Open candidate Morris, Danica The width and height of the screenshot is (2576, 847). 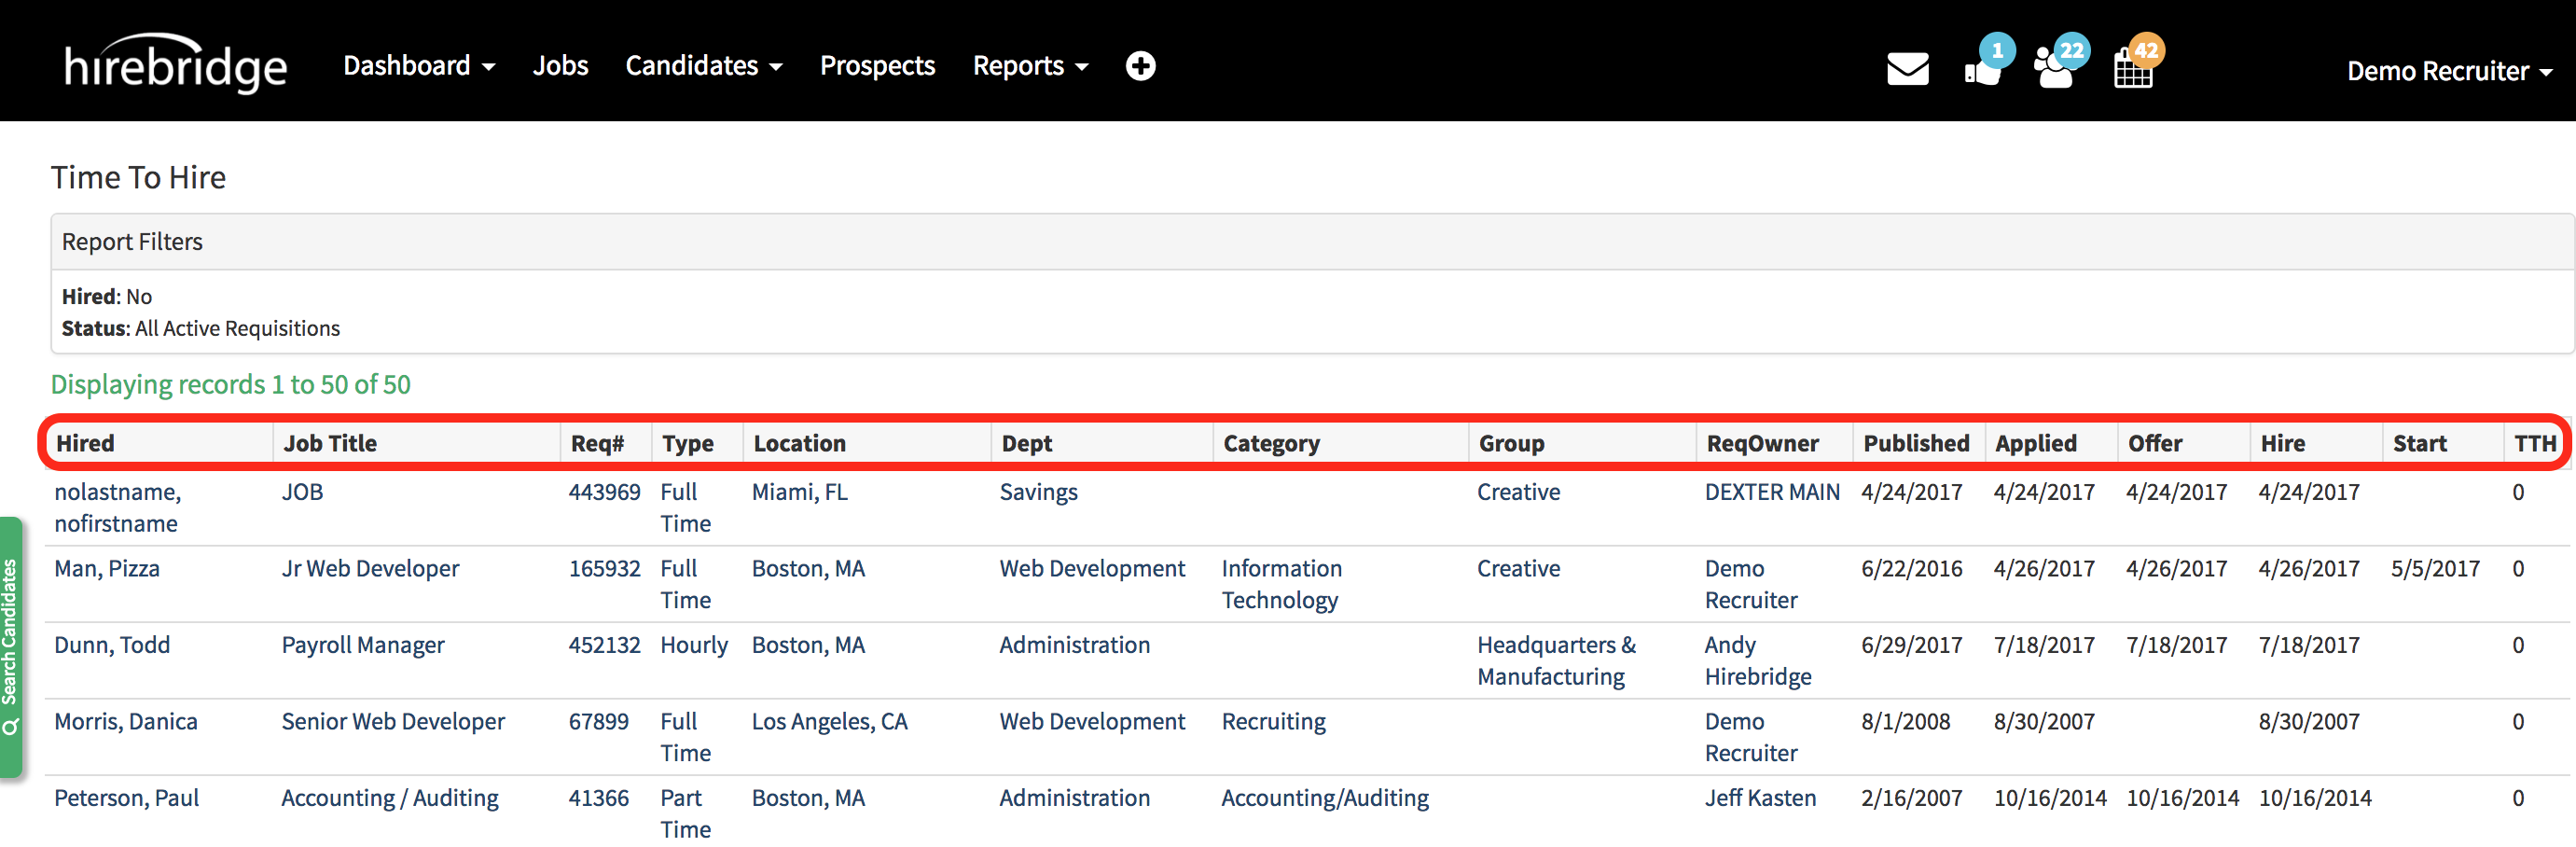126,721
